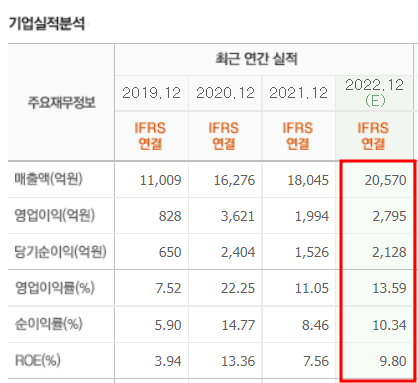
Task: Click the 순이익률(%) row label
Action: (x=48, y=324)
